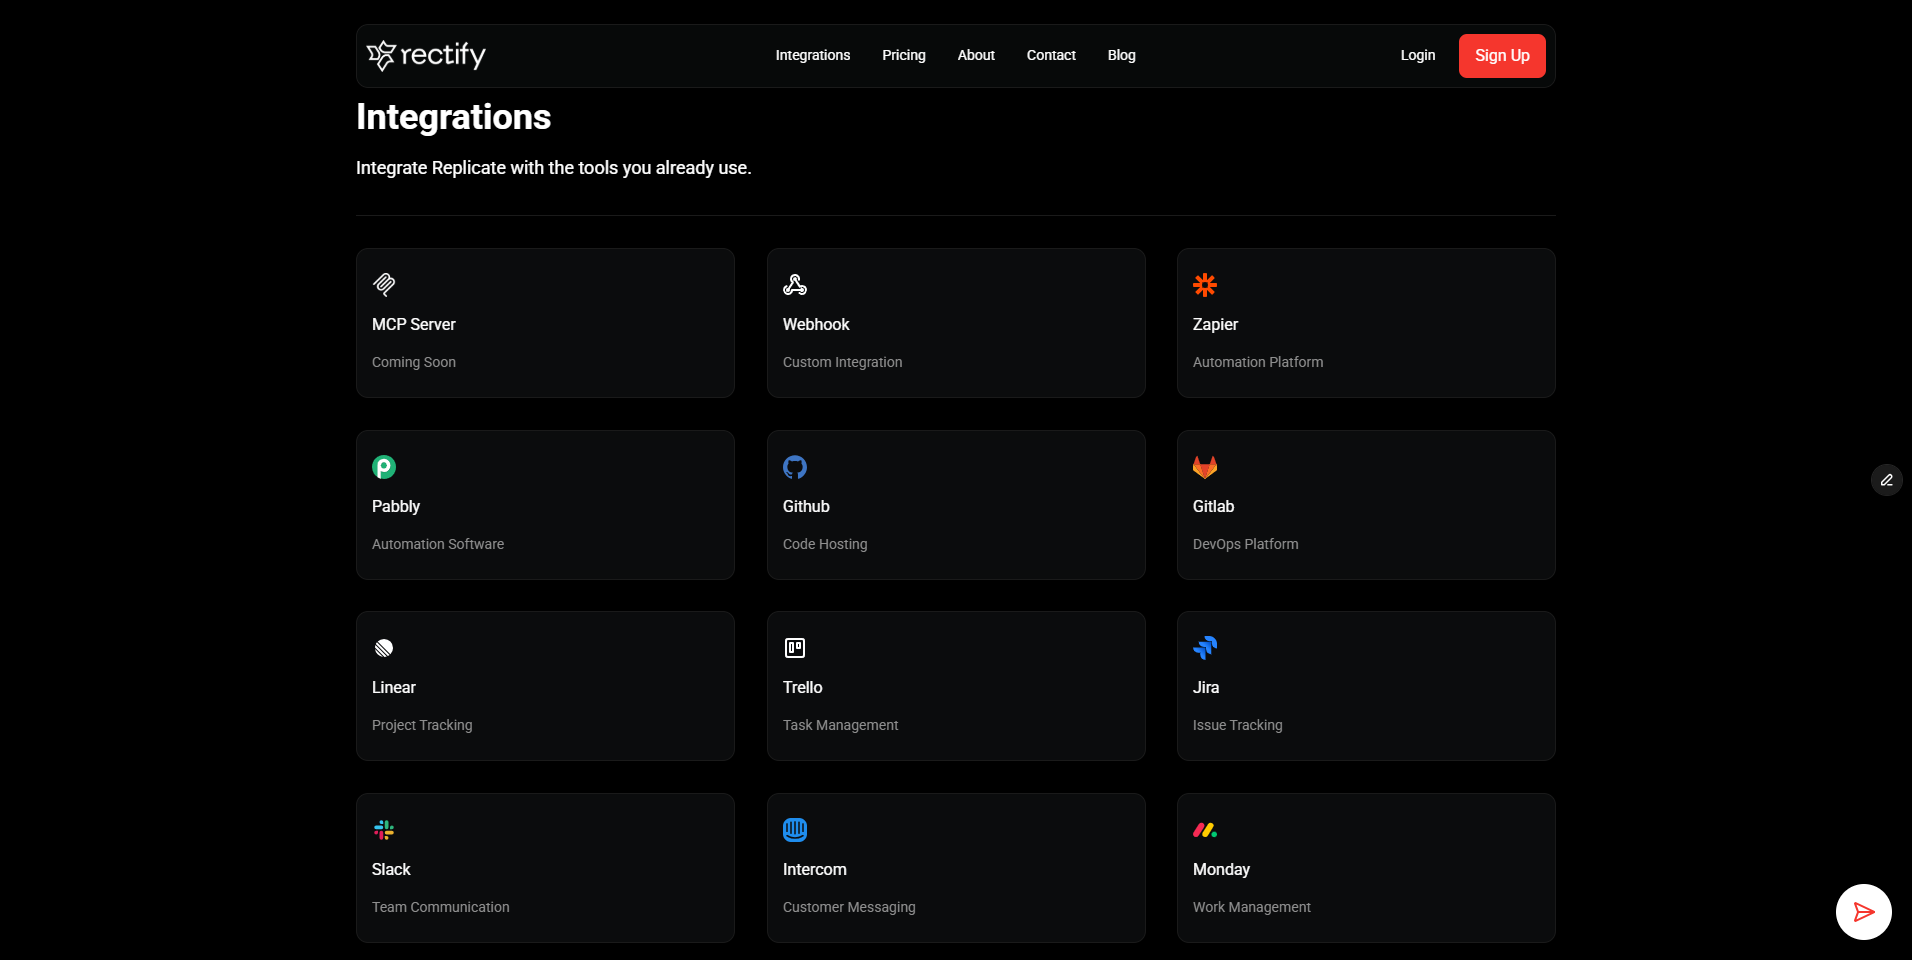Click the Zapier asterisk icon
Image resolution: width=1912 pixels, height=960 pixels.
point(1204,285)
